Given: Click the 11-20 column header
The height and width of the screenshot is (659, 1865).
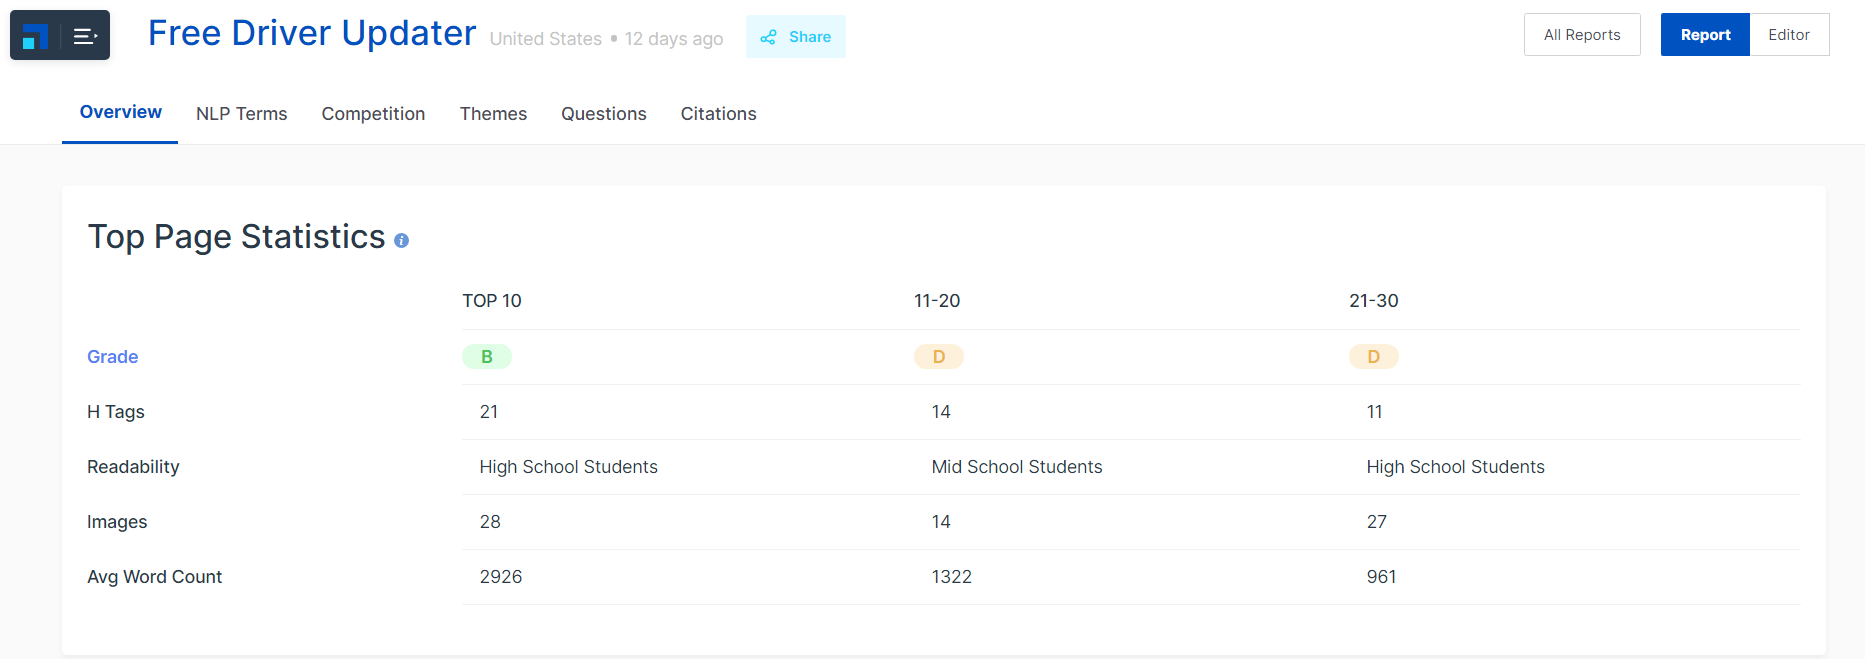Looking at the screenshot, I should coord(937,301).
